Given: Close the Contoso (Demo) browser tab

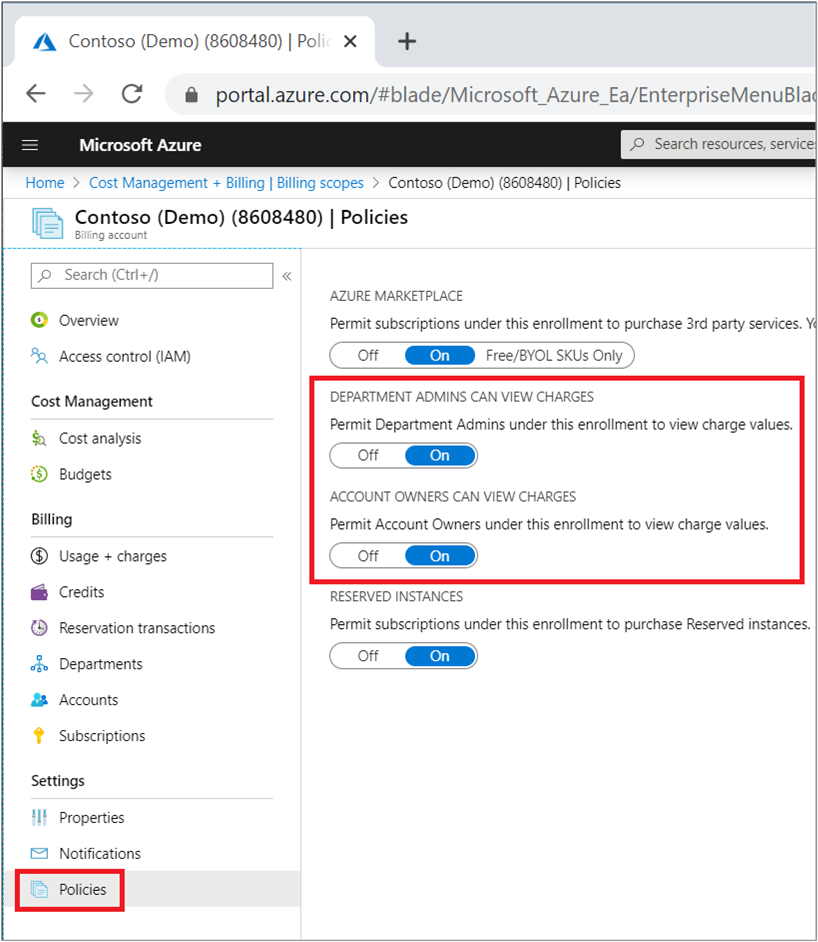Looking at the screenshot, I should (350, 41).
